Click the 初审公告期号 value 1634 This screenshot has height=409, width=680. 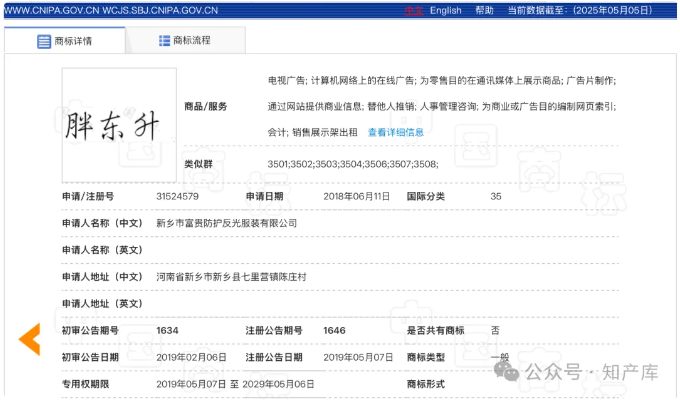click(166, 330)
